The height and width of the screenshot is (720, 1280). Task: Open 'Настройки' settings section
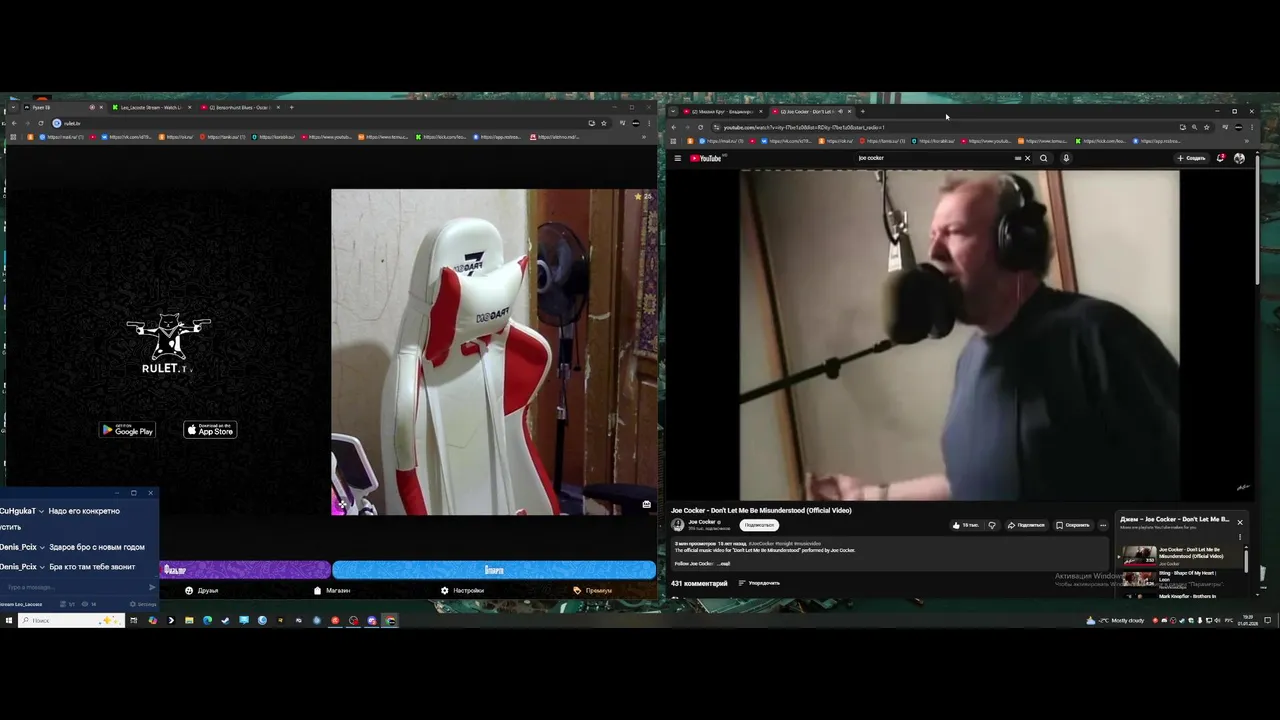click(x=462, y=591)
